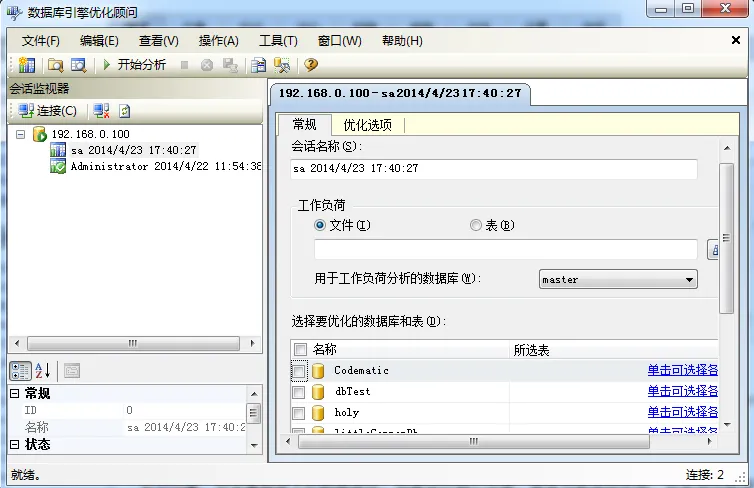This screenshot has height=488, width=754.
Task: Select the Administrator 2014/4/22 session
Action: click(x=165, y=166)
